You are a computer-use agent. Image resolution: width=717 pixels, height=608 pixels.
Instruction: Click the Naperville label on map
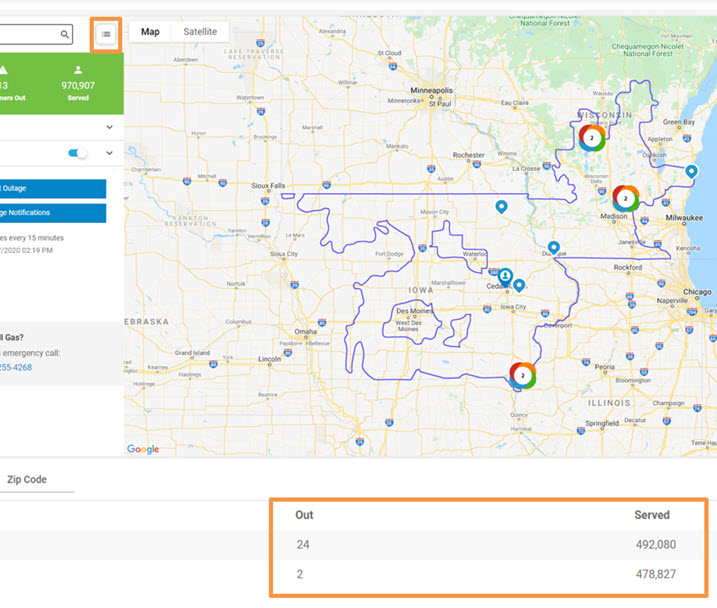tap(672, 300)
